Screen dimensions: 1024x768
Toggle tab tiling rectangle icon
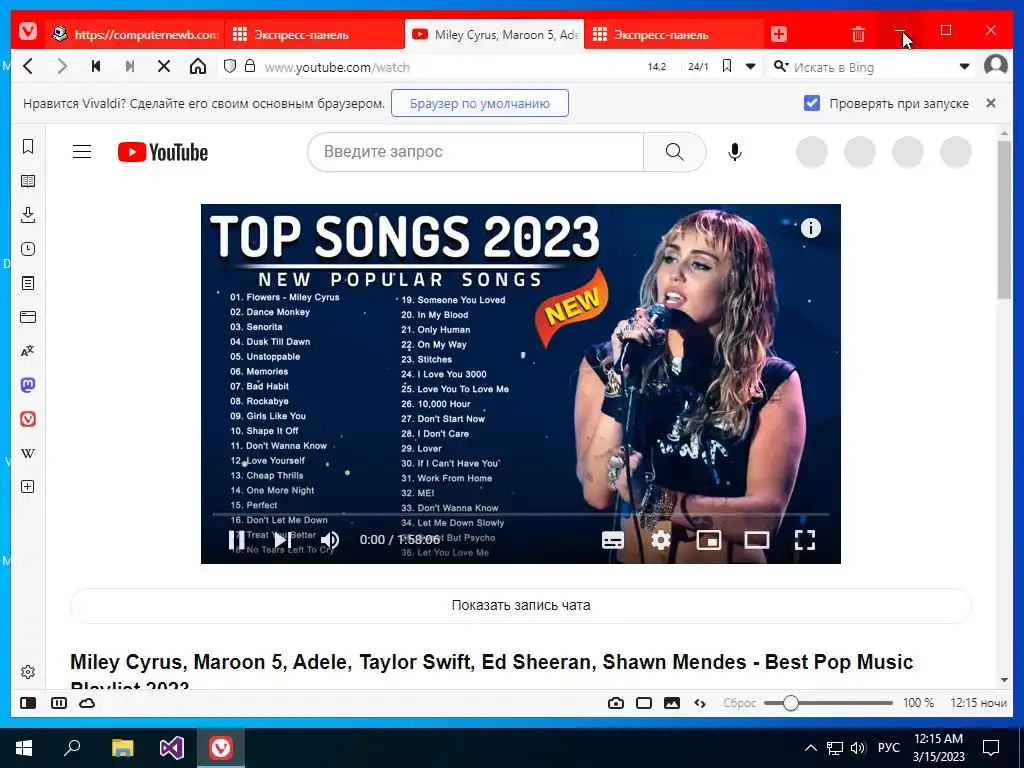click(644, 703)
